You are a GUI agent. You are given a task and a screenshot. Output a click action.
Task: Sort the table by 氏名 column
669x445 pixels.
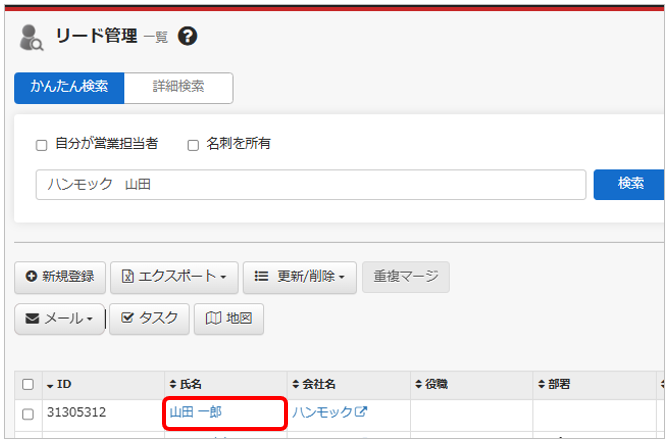186,384
